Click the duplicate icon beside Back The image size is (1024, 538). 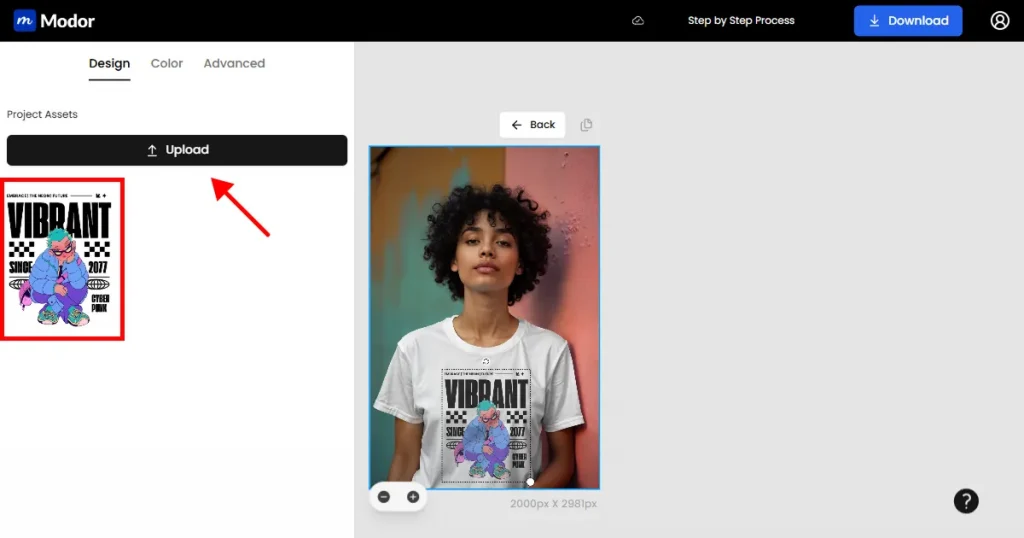[x=587, y=125]
